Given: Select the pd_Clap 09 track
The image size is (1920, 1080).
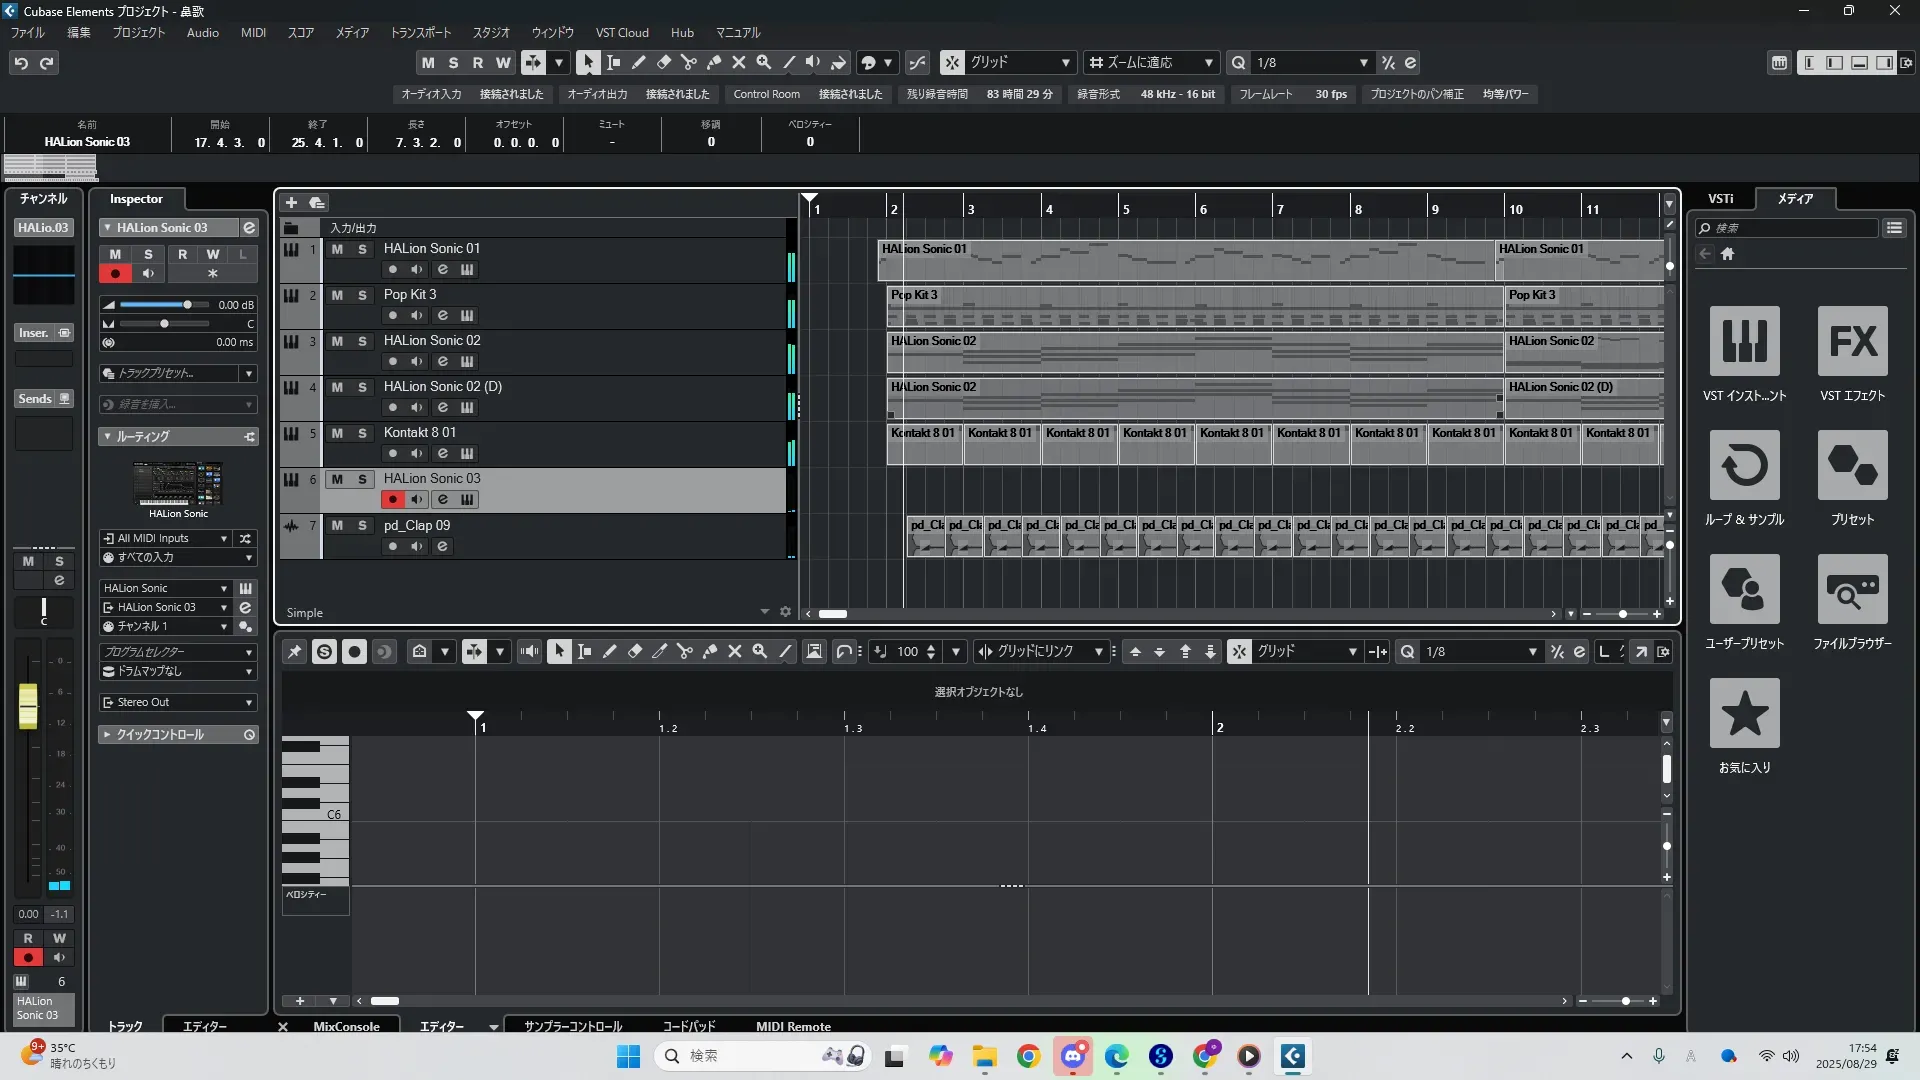Looking at the screenshot, I should pyautogui.click(x=416, y=525).
